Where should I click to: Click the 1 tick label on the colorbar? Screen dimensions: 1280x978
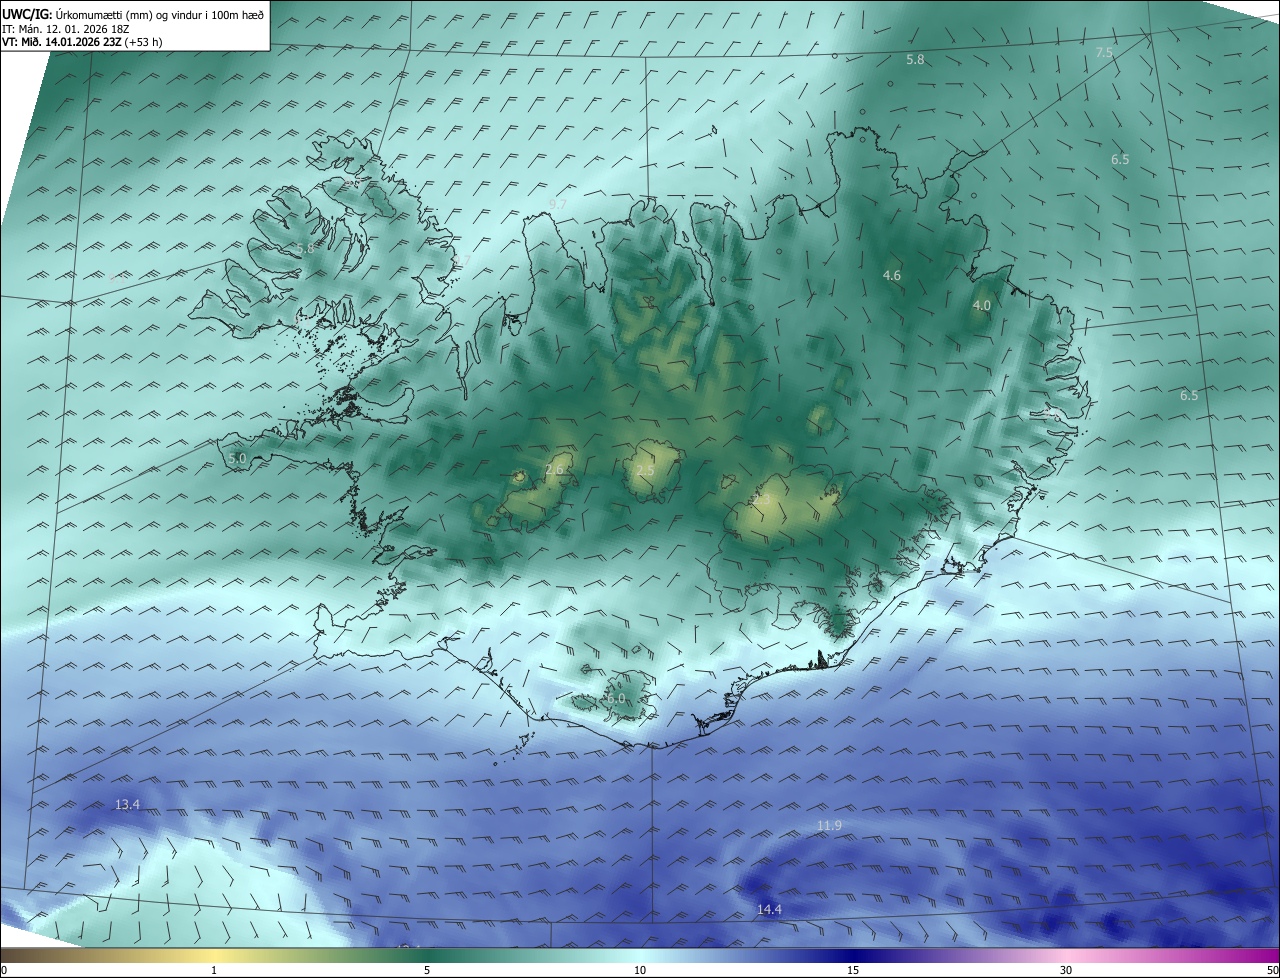tap(214, 970)
